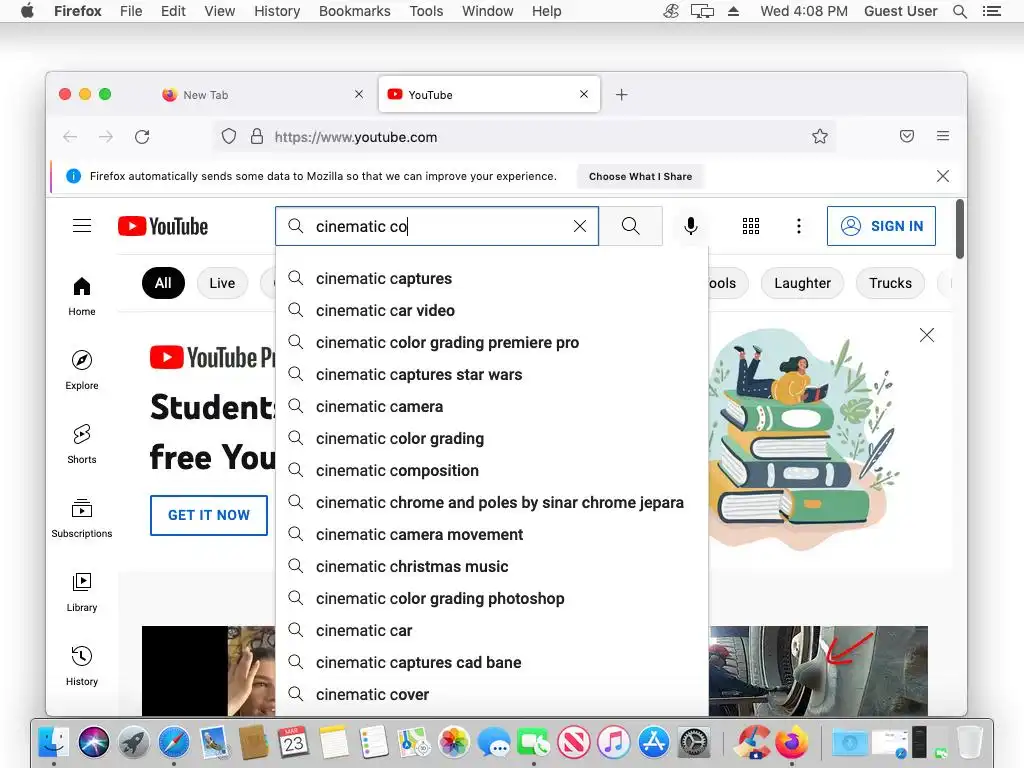Click SIGN IN button

tap(881, 226)
